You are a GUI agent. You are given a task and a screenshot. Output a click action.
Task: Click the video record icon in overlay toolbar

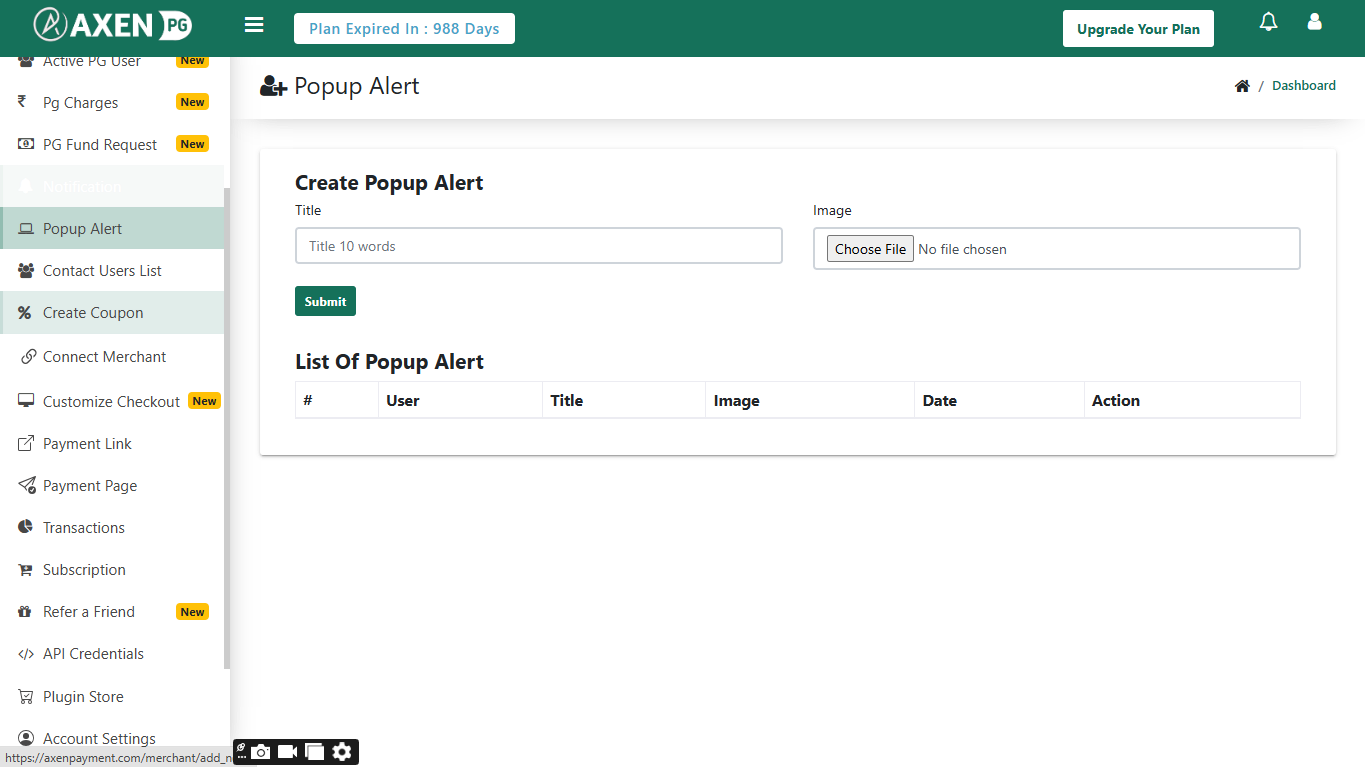[288, 752]
